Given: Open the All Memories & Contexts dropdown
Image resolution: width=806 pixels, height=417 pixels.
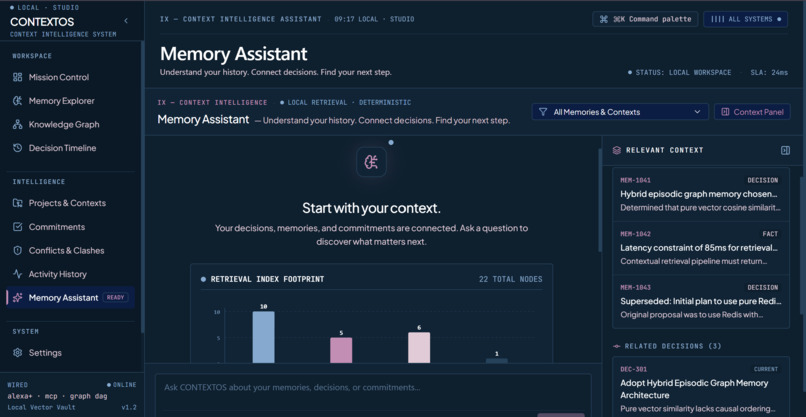Looking at the screenshot, I should point(620,112).
